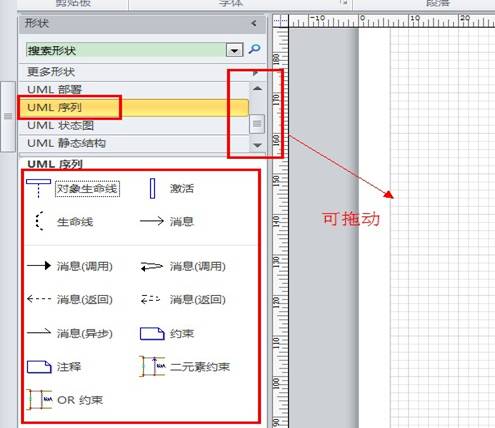
Task: Select the 约束 constraint shape icon
Action: click(x=152, y=333)
